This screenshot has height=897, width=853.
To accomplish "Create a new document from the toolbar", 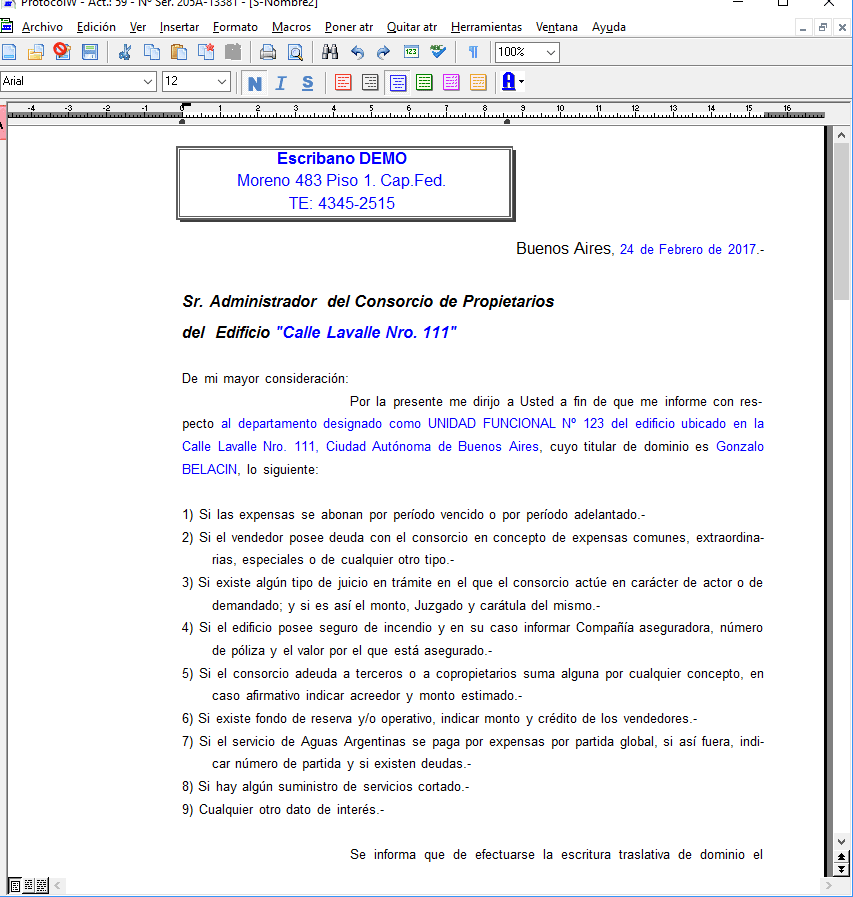I will pyautogui.click(x=9, y=52).
